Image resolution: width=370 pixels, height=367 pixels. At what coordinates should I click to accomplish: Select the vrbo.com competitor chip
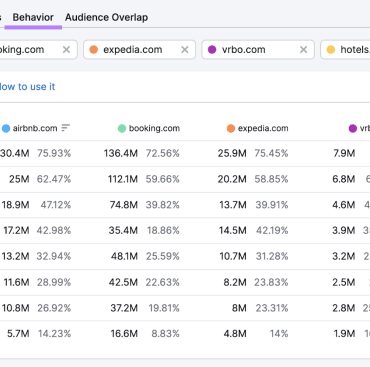(258, 50)
